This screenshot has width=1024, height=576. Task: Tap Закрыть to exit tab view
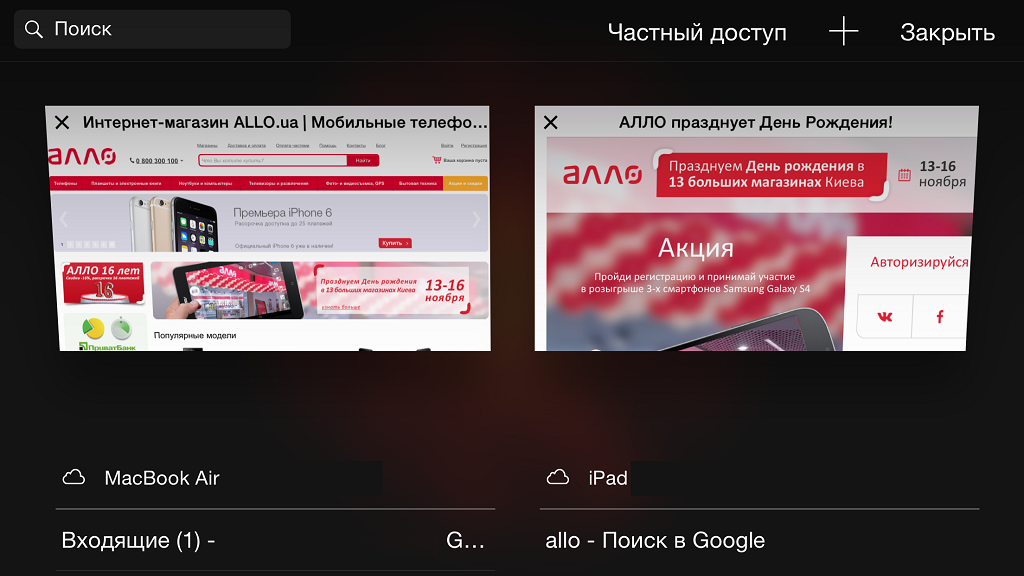[x=947, y=32]
